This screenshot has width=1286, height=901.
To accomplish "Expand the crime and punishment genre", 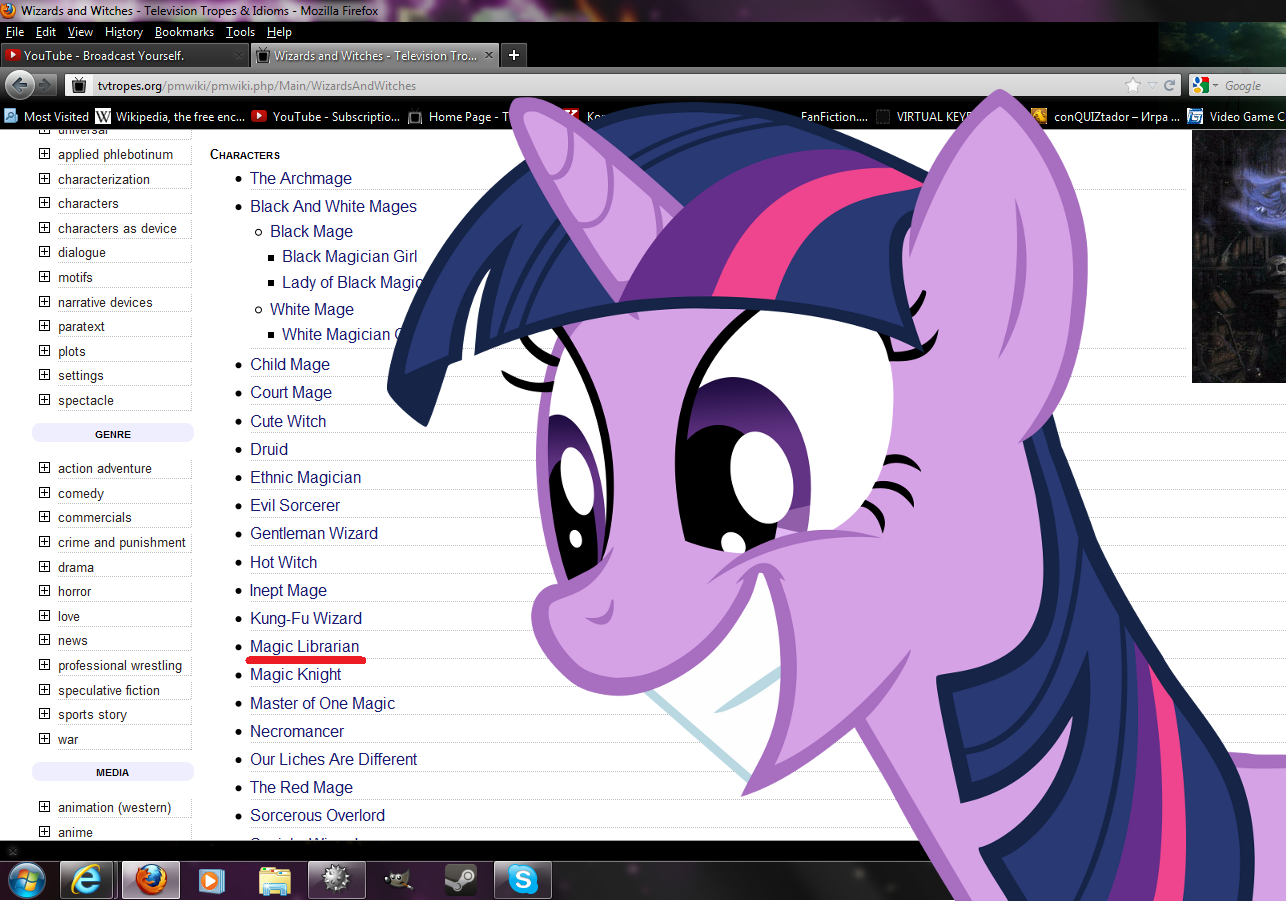I will (x=44, y=542).
